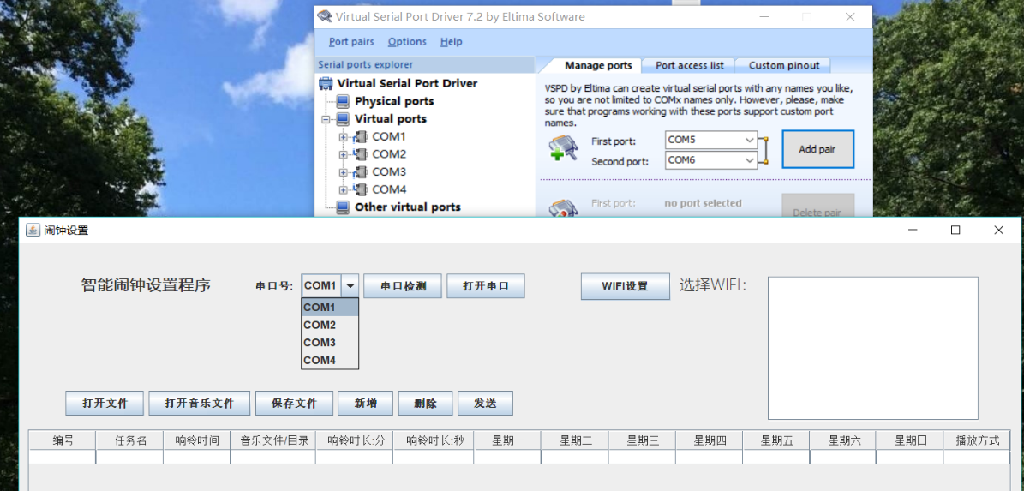Switch to the Manage ports tab
Viewport: 1024px width, 491px height.
[x=598, y=65]
